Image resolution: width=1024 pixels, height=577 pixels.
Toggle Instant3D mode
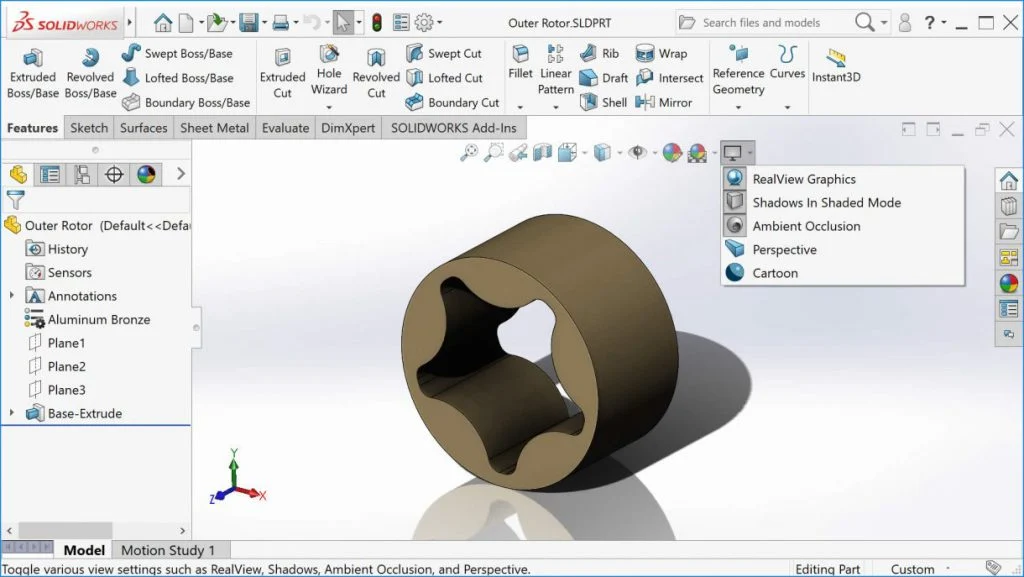(x=836, y=65)
